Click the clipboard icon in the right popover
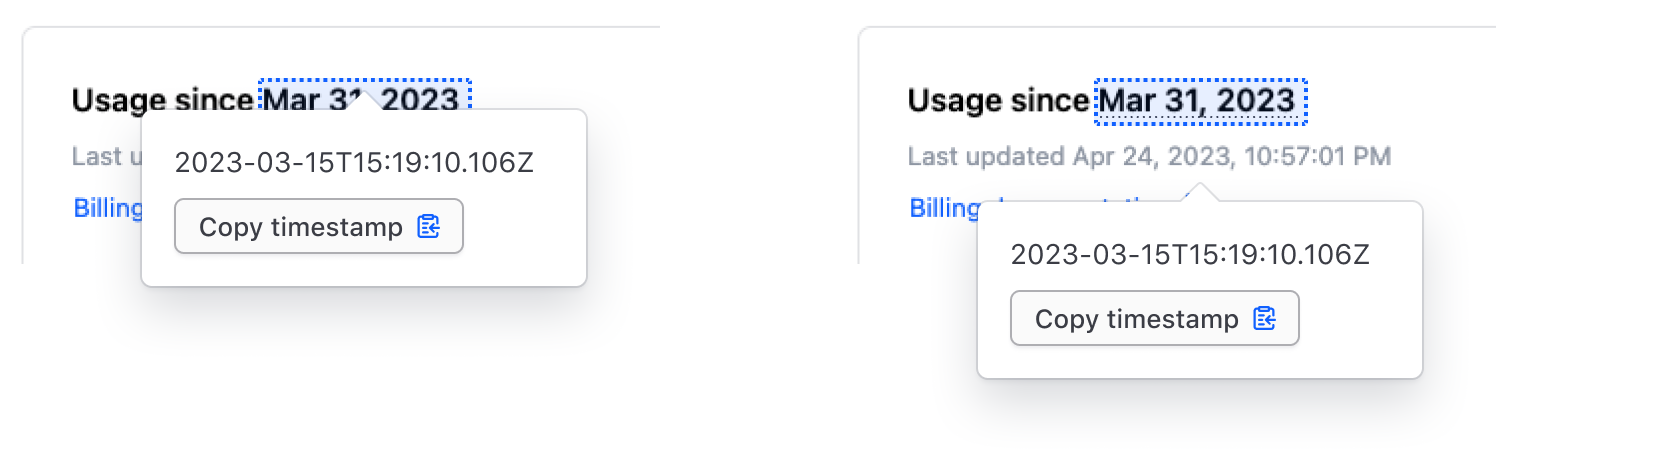Viewport: 1672px width, 462px height. pyautogui.click(x=1265, y=319)
